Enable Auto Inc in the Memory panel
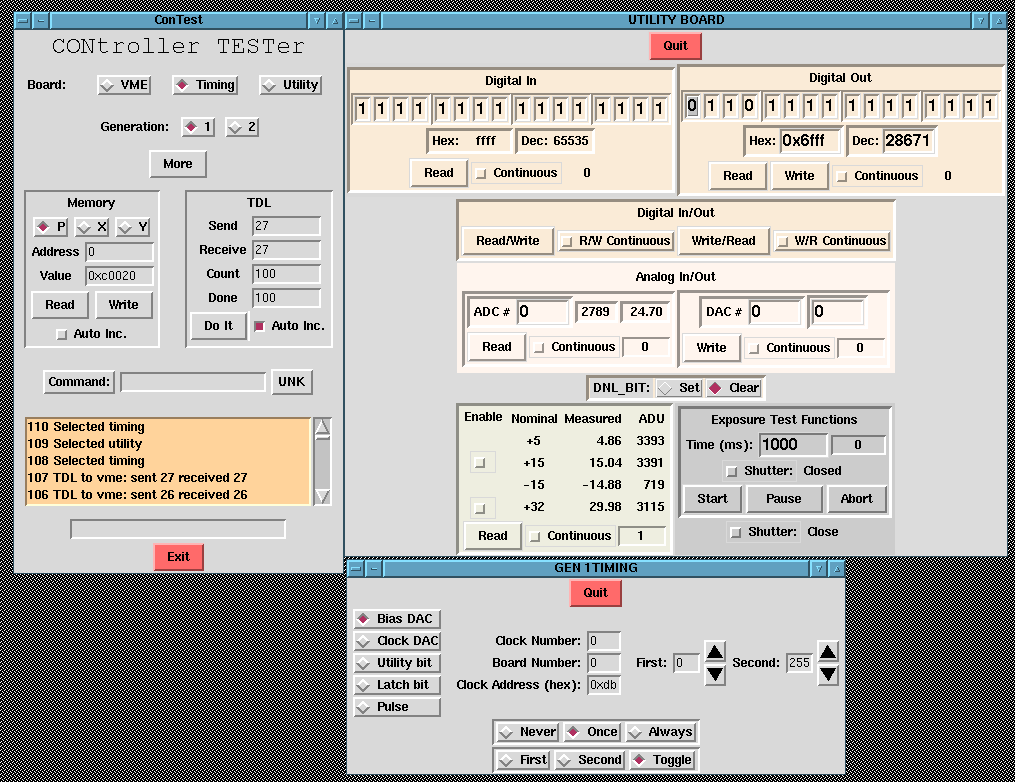 point(60,333)
